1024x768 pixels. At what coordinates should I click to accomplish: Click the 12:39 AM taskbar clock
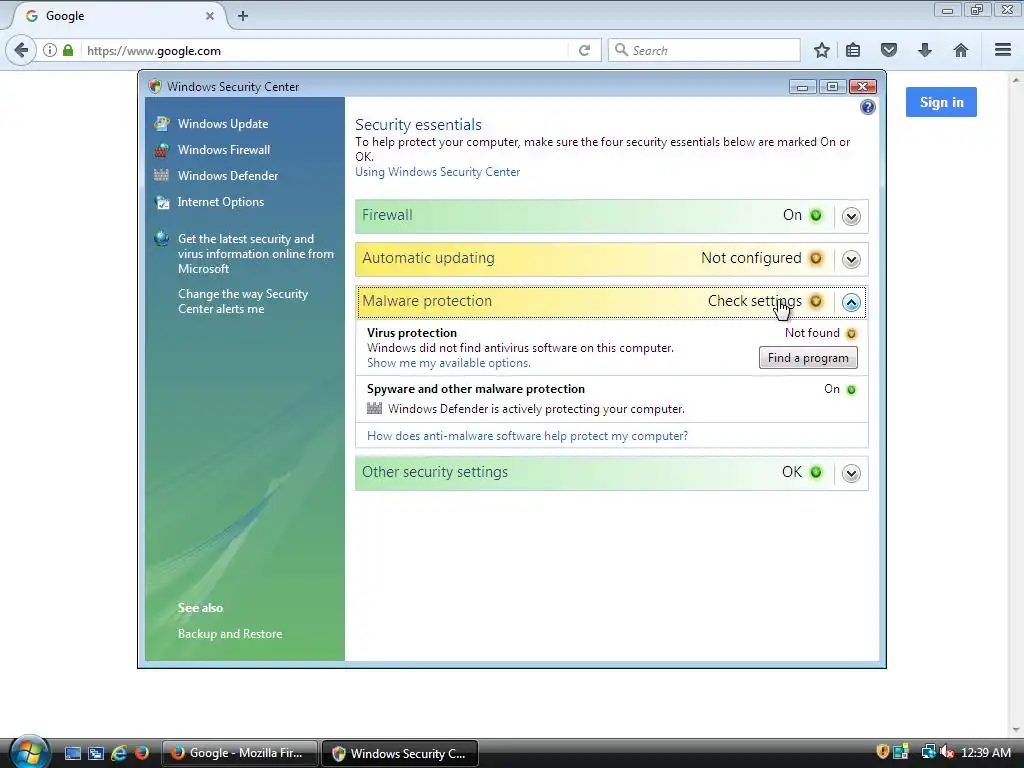point(986,752)
